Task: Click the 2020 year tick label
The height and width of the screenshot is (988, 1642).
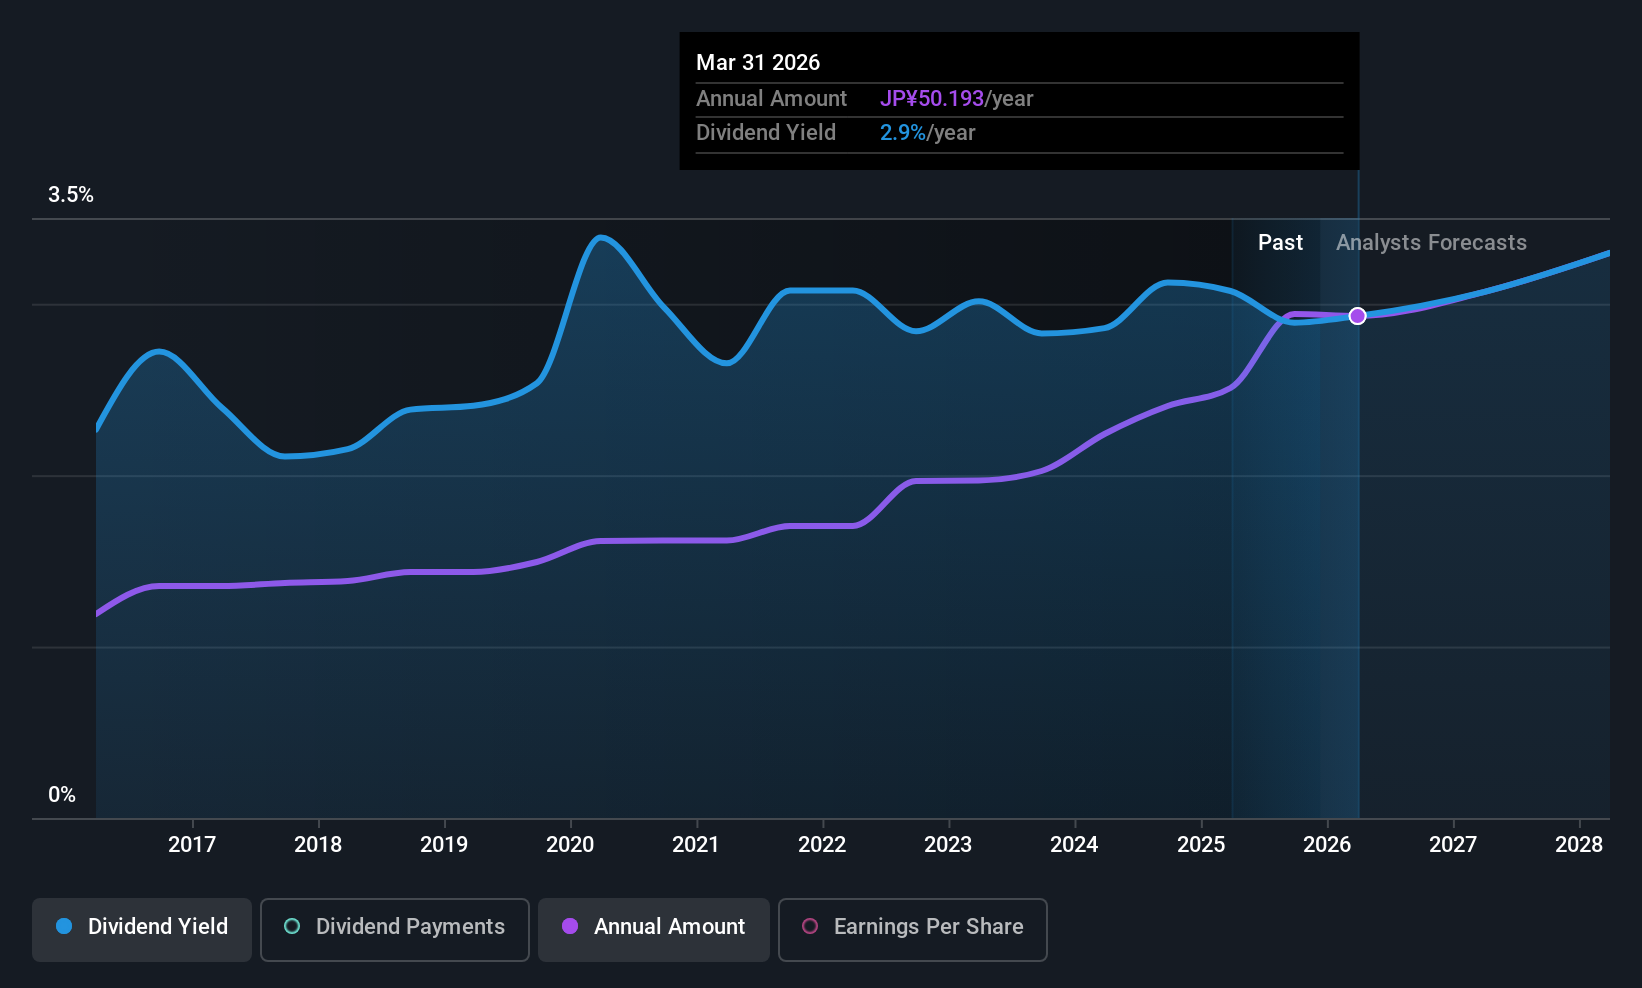Action: (x=570, y=845)
